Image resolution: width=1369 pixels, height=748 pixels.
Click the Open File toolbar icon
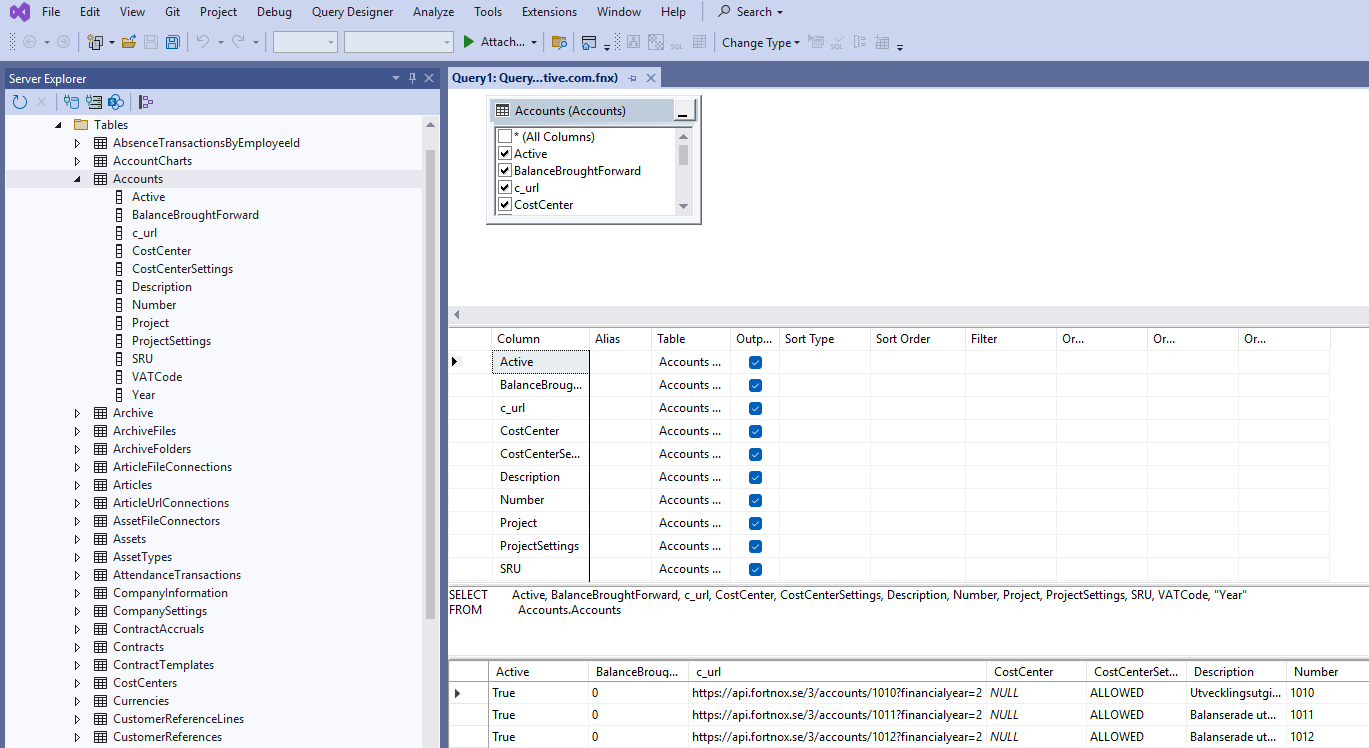128,42
